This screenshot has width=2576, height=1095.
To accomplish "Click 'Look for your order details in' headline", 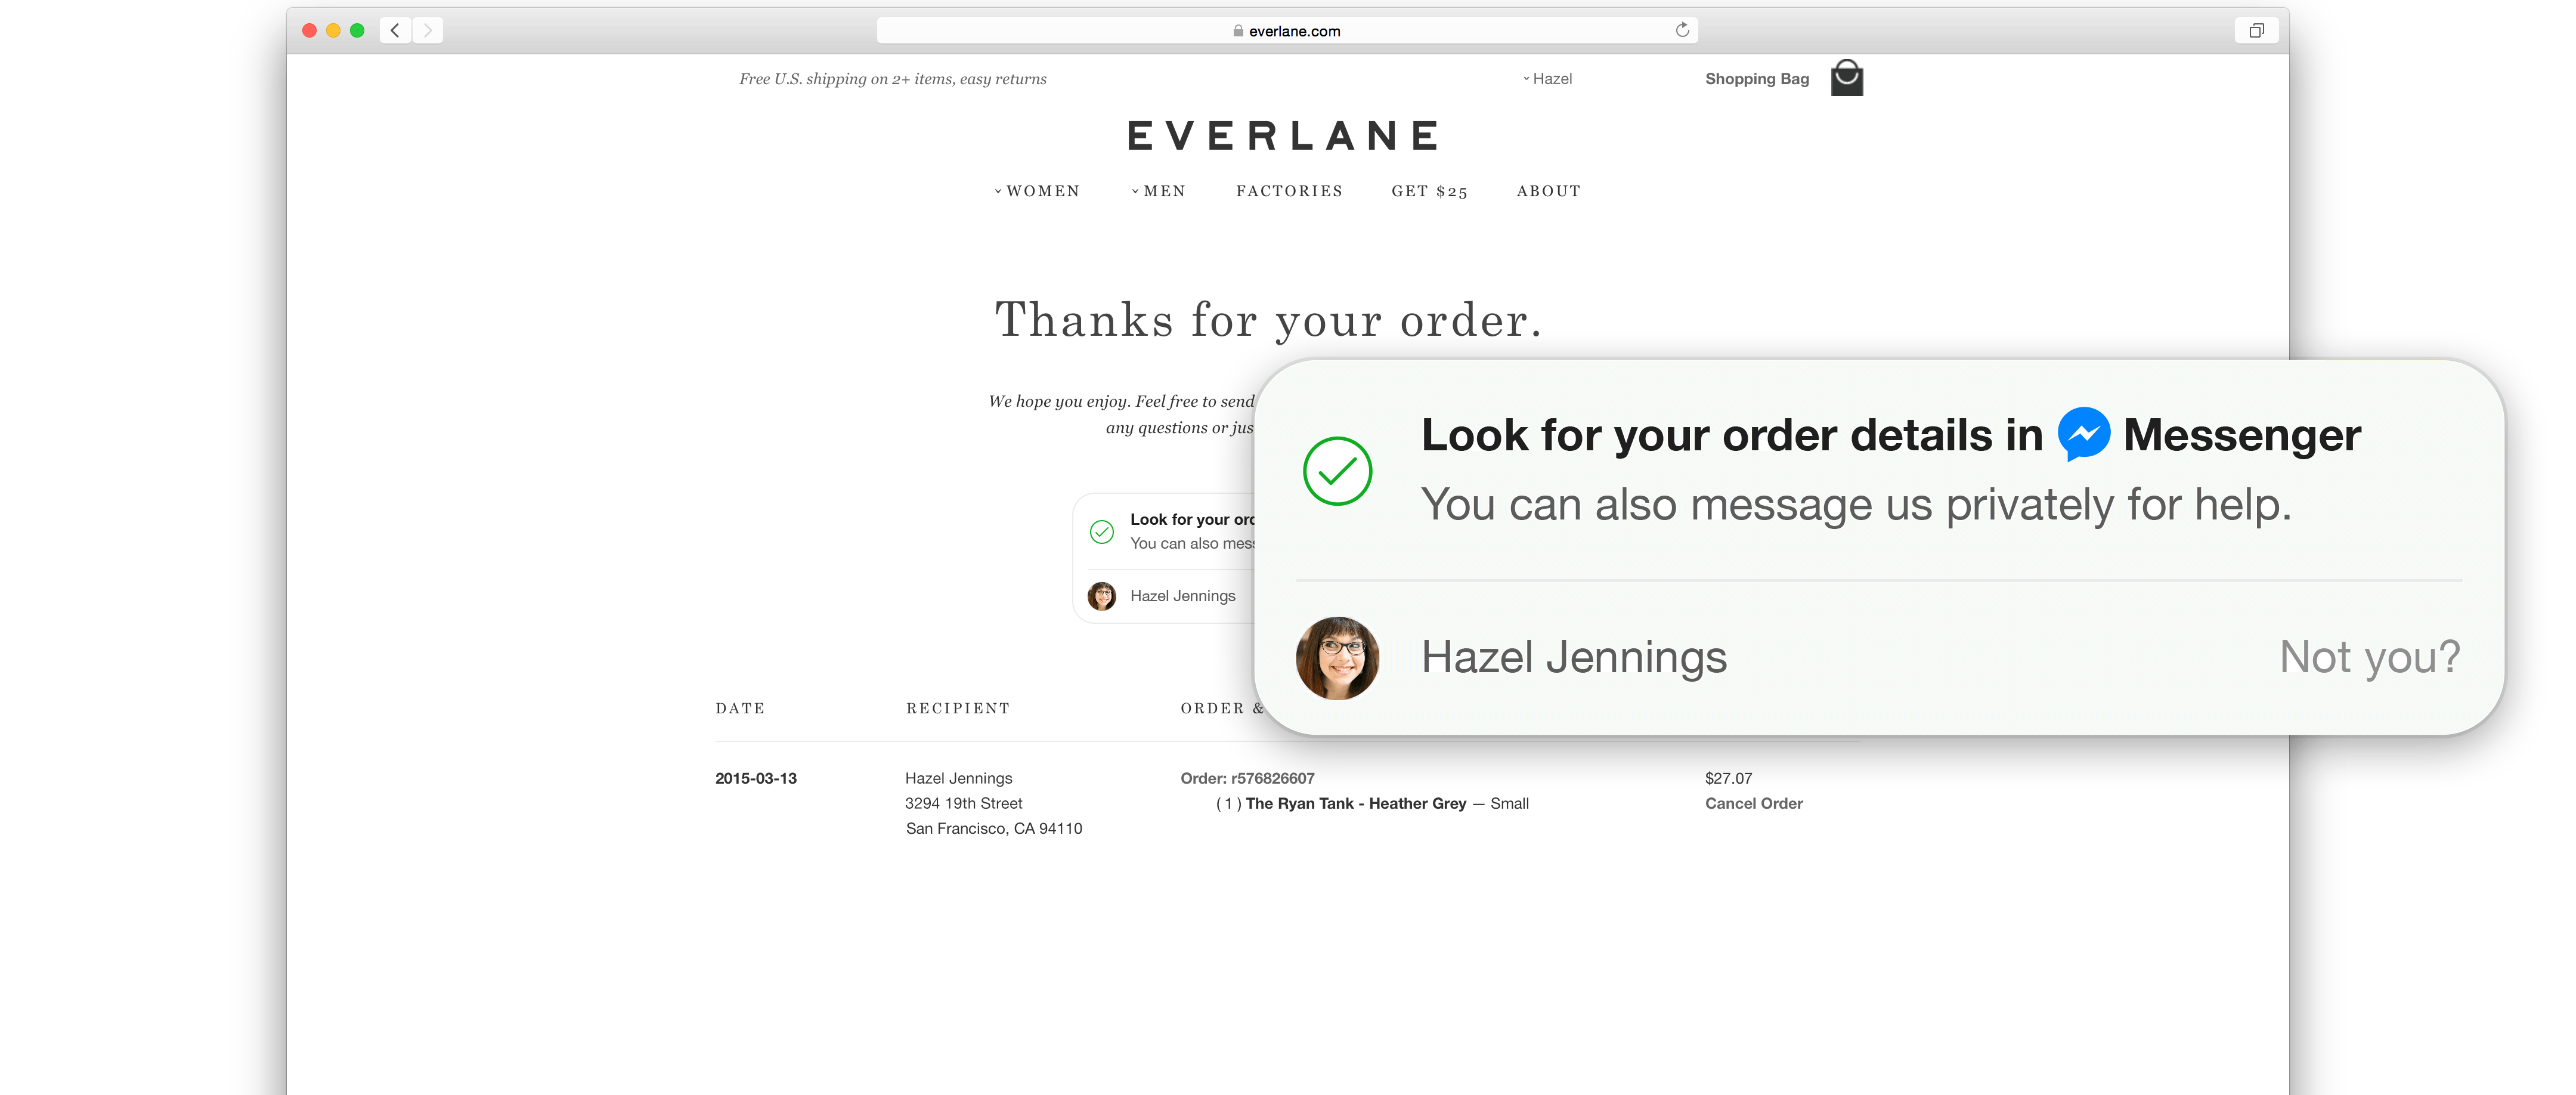I will point(1732,435).
